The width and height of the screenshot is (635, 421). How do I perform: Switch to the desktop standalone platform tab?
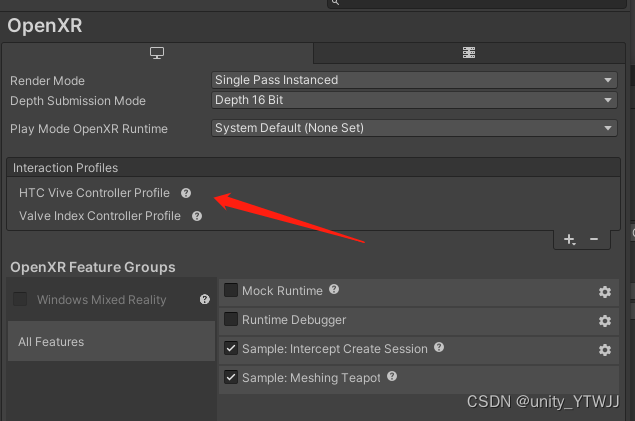(157, 53)
